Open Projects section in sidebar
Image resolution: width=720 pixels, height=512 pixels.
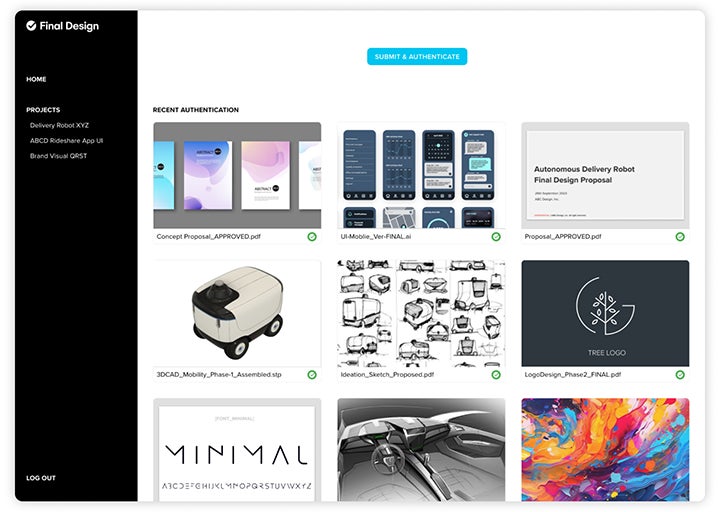point(43,110)
